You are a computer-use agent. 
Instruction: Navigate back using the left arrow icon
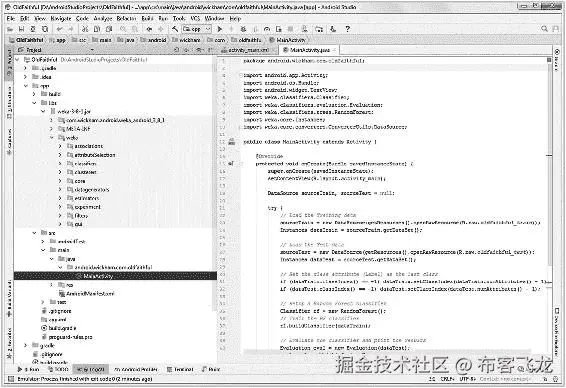149,29
